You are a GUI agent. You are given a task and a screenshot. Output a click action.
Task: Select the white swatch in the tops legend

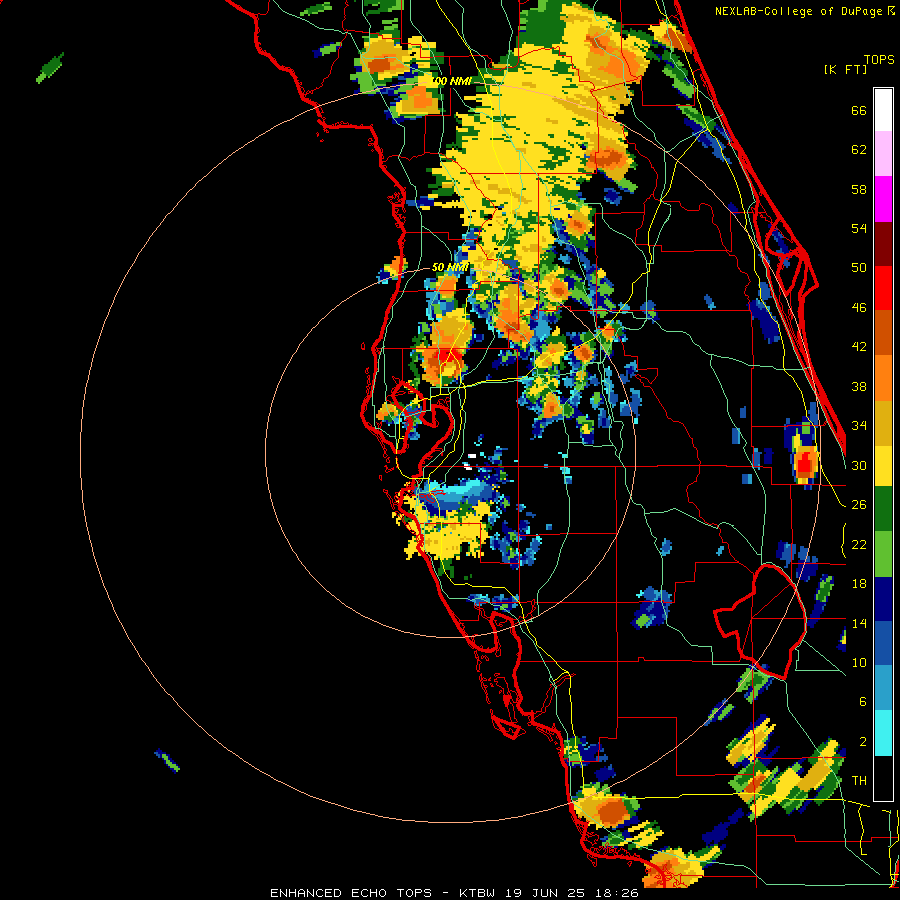click(x=883, y=110)
